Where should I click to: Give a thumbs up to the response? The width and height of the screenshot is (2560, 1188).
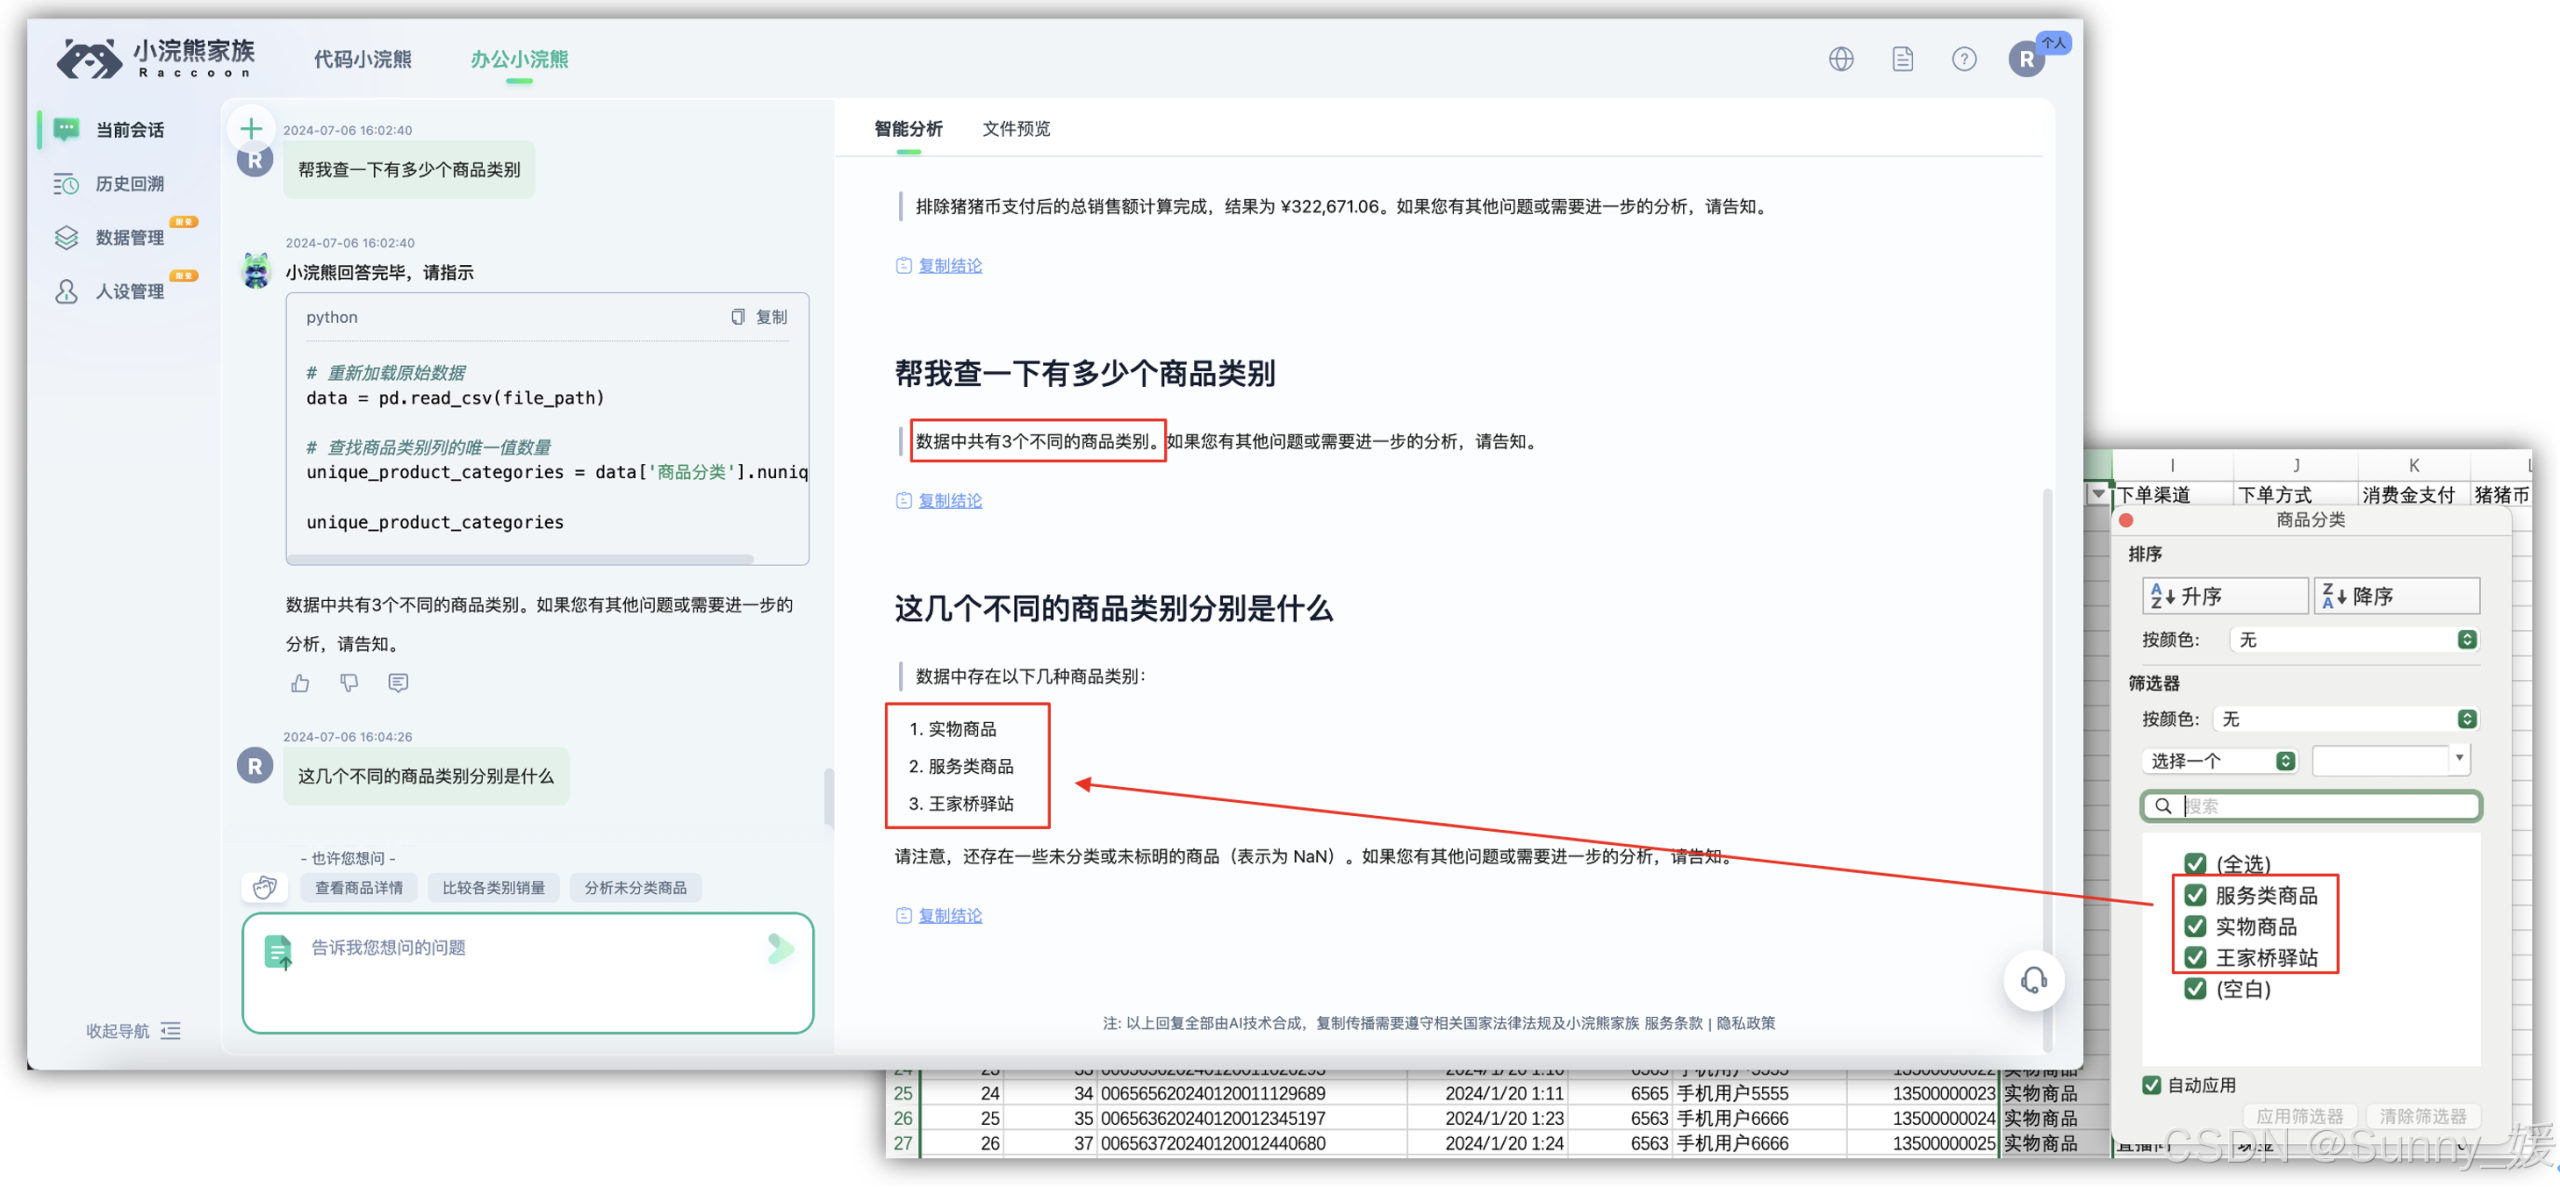[299, 682]
